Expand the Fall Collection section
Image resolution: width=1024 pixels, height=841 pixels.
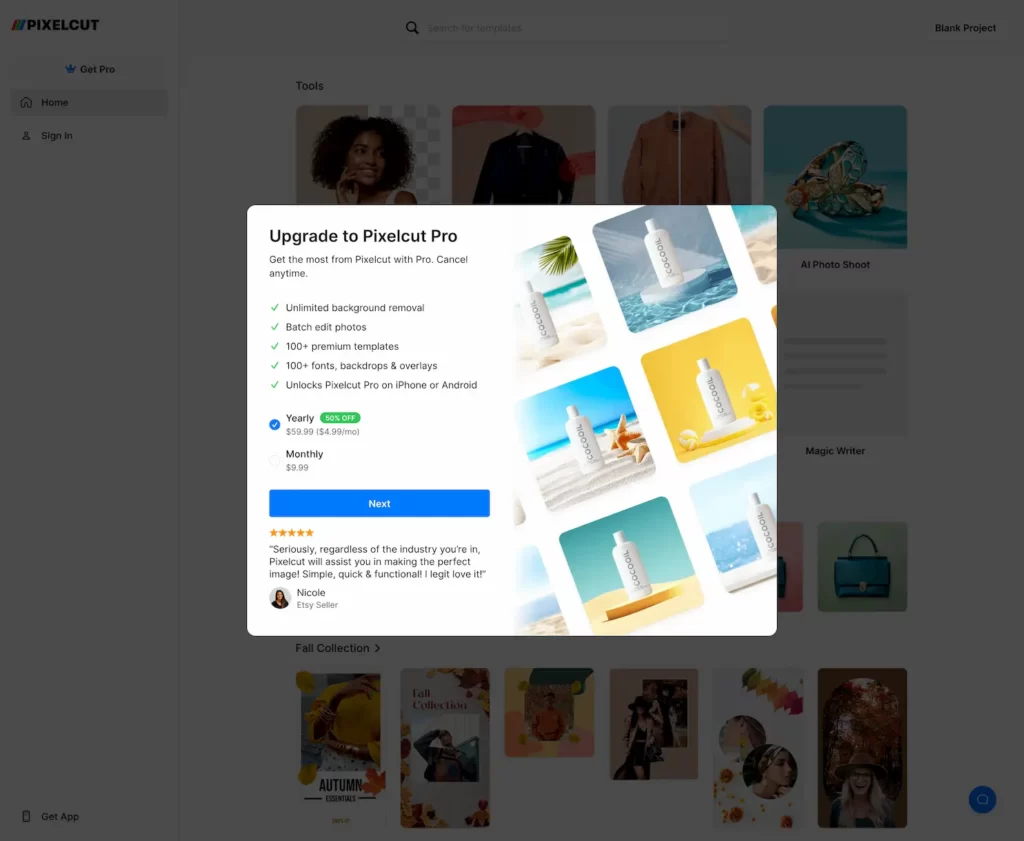[x=338, y=647]
